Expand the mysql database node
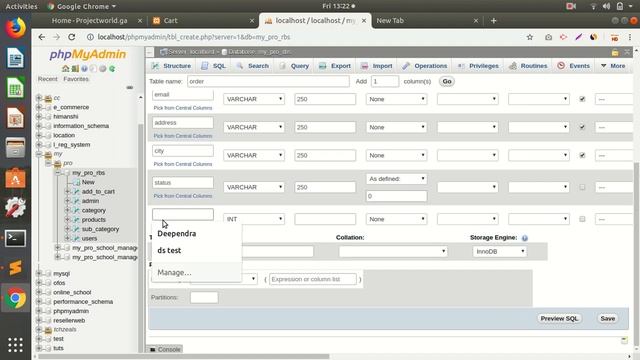Image resolution: width=640 pixels, height=360 pixels. point(39,273)
